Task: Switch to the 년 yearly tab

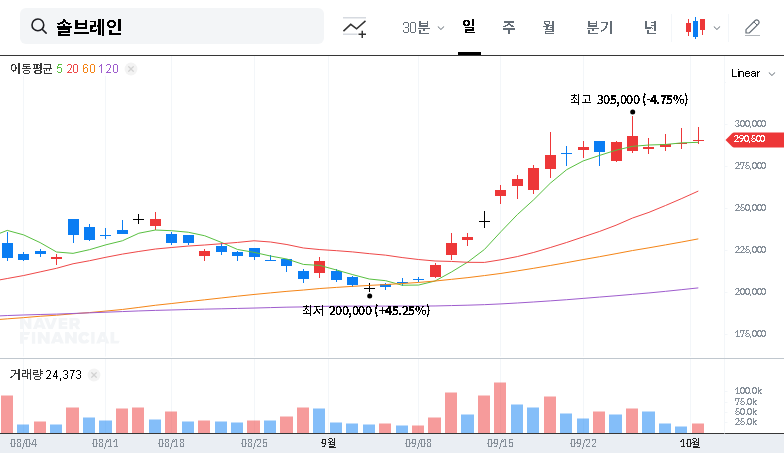Action: click(650, 28)
